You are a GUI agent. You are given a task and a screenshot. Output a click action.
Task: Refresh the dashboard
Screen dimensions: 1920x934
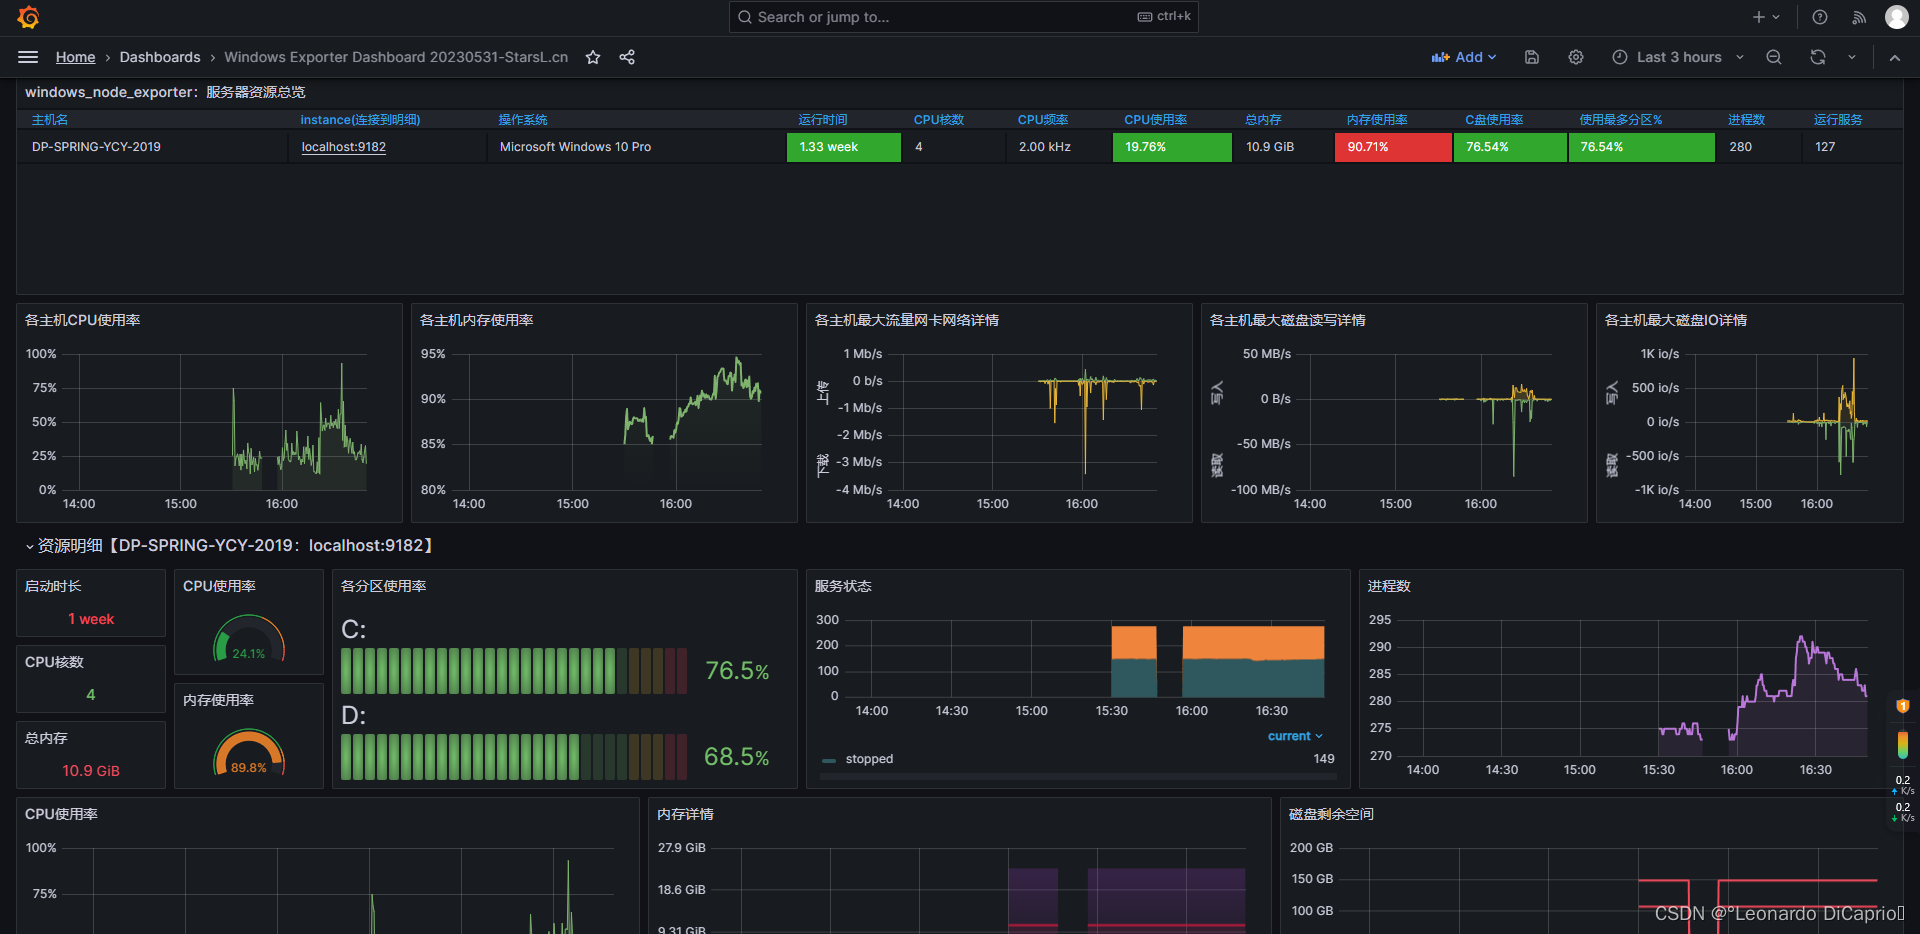[x=1817, y=57]
